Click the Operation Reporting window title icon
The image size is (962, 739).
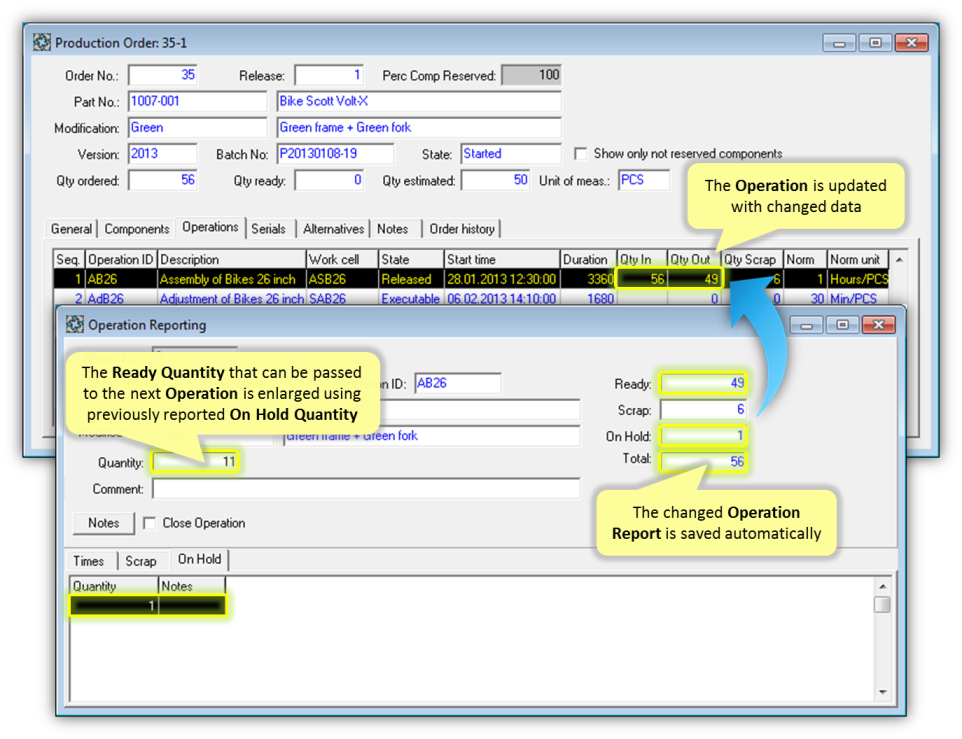click(x=75, y=324)
